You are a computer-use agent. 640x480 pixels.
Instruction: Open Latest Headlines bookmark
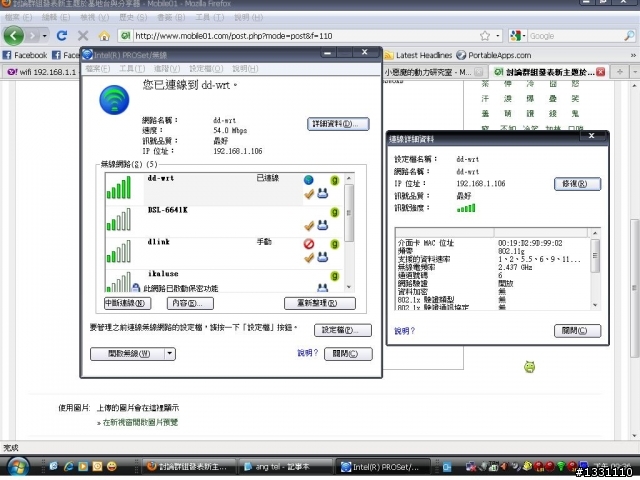(x=418, y=55)
